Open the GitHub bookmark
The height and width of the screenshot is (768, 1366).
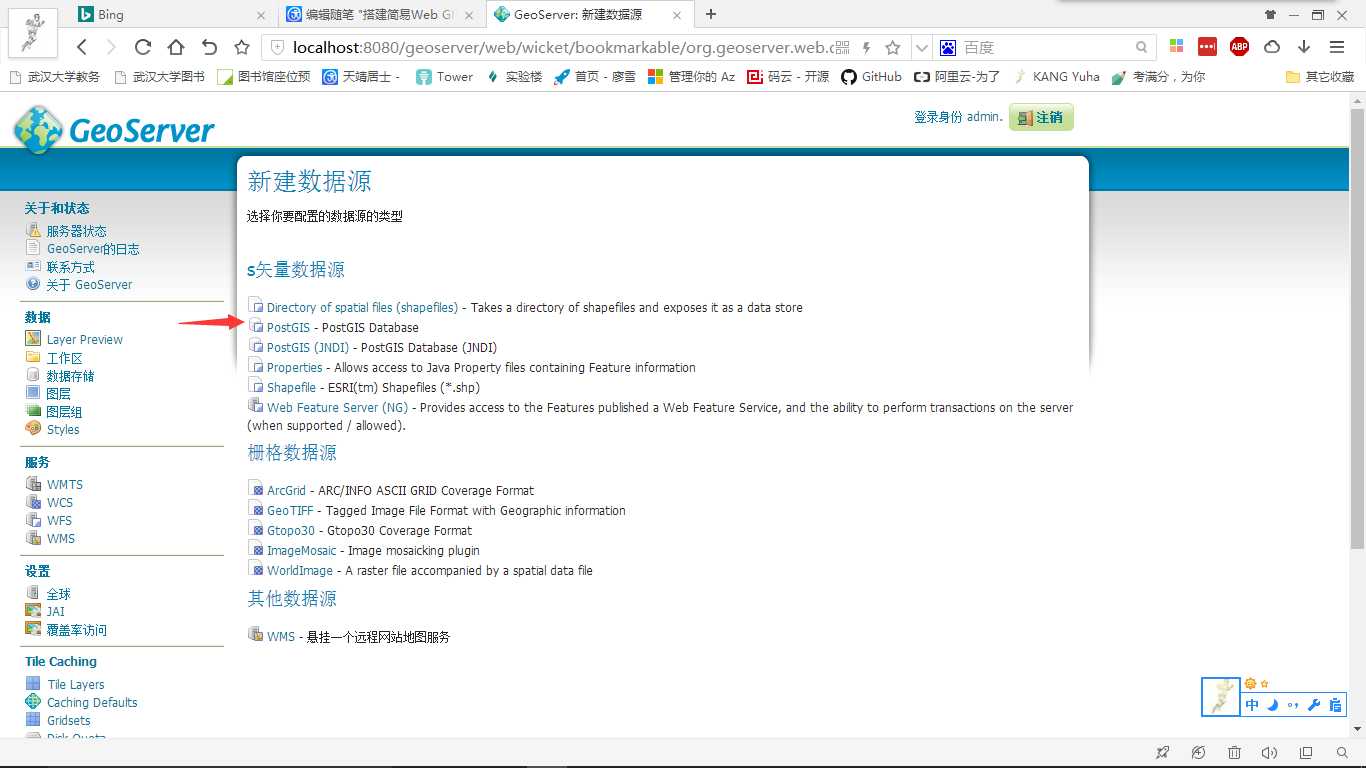tap(871, 77)
